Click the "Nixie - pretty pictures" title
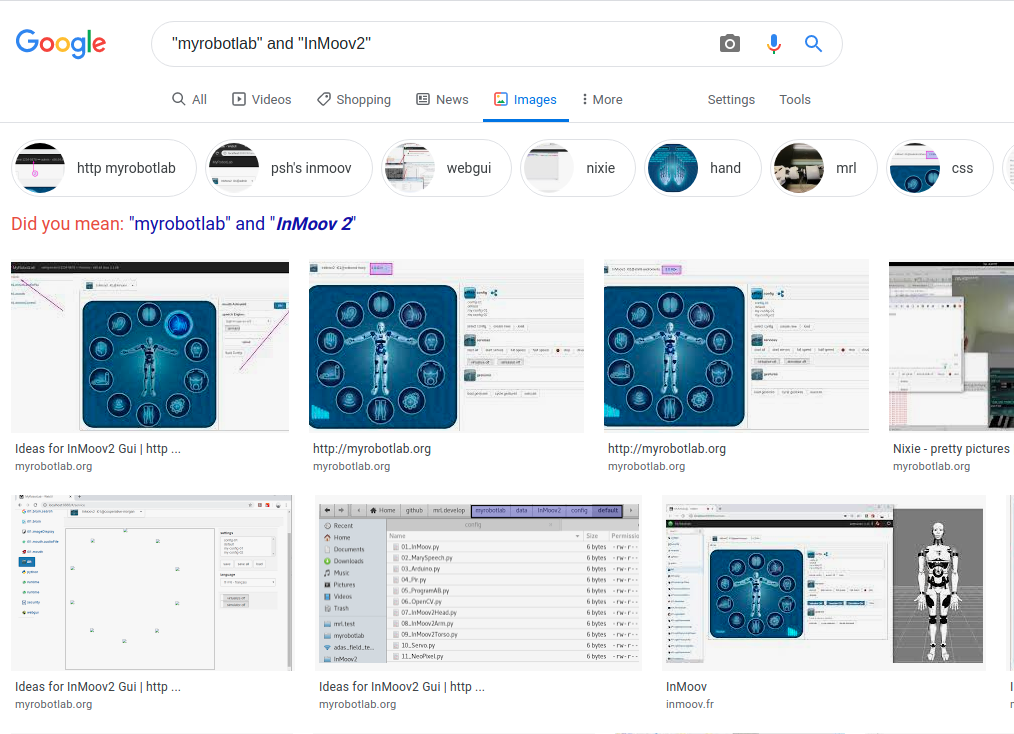Screen dimensions: 1014x734 [x=951, y=449]
